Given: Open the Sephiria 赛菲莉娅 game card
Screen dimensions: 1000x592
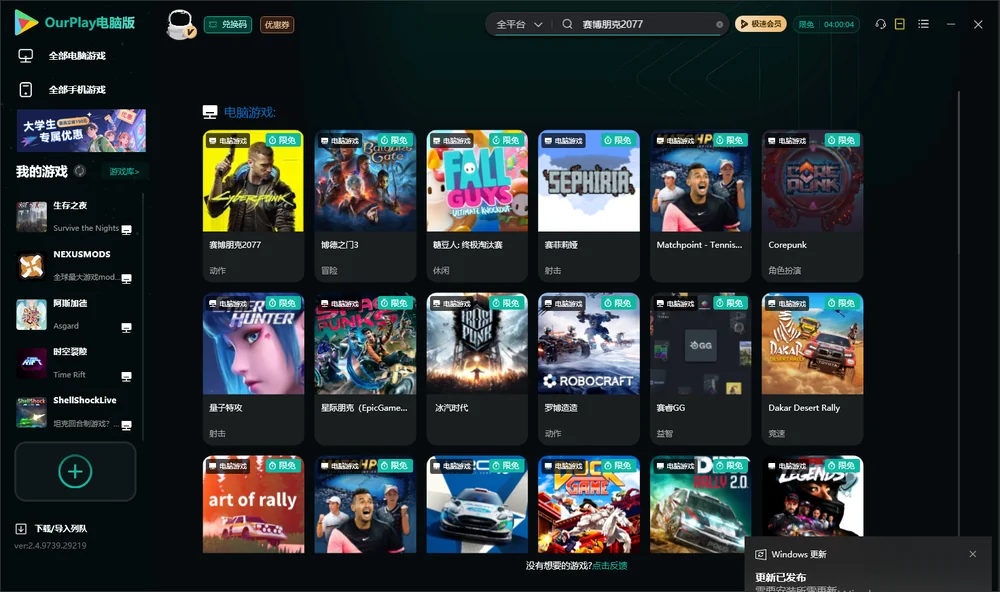Looking at the screenshot, I should (589, 205).
